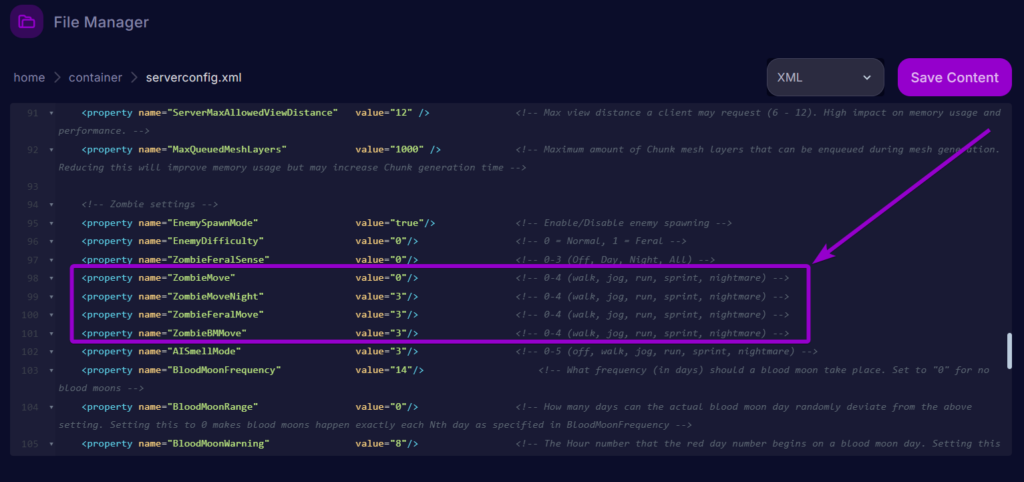1024x482 pixels.
Task: Collapse fold arrow on line 94
Action: [51, 204]
